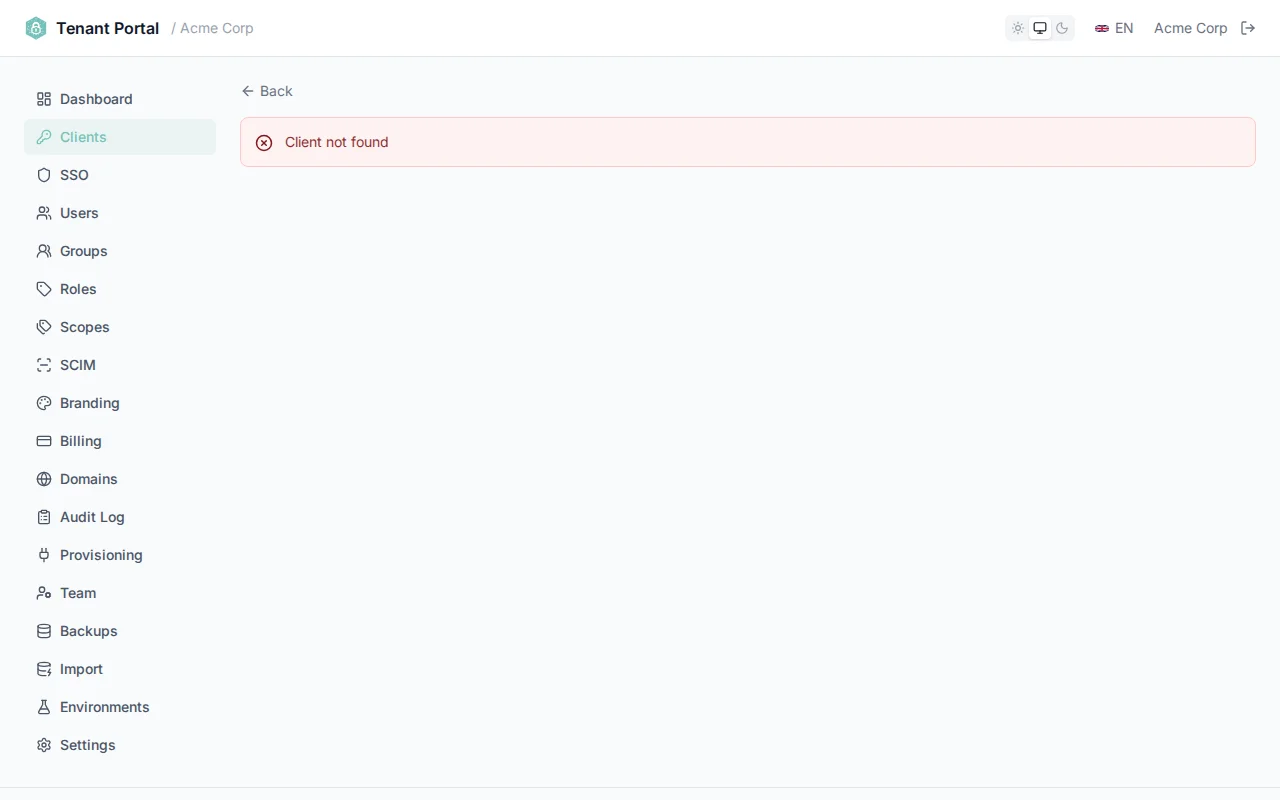The height and width of the screenshot is (800, 1280).
Task: Switch to dark theme moon icon
Action: coord(1062,28)
